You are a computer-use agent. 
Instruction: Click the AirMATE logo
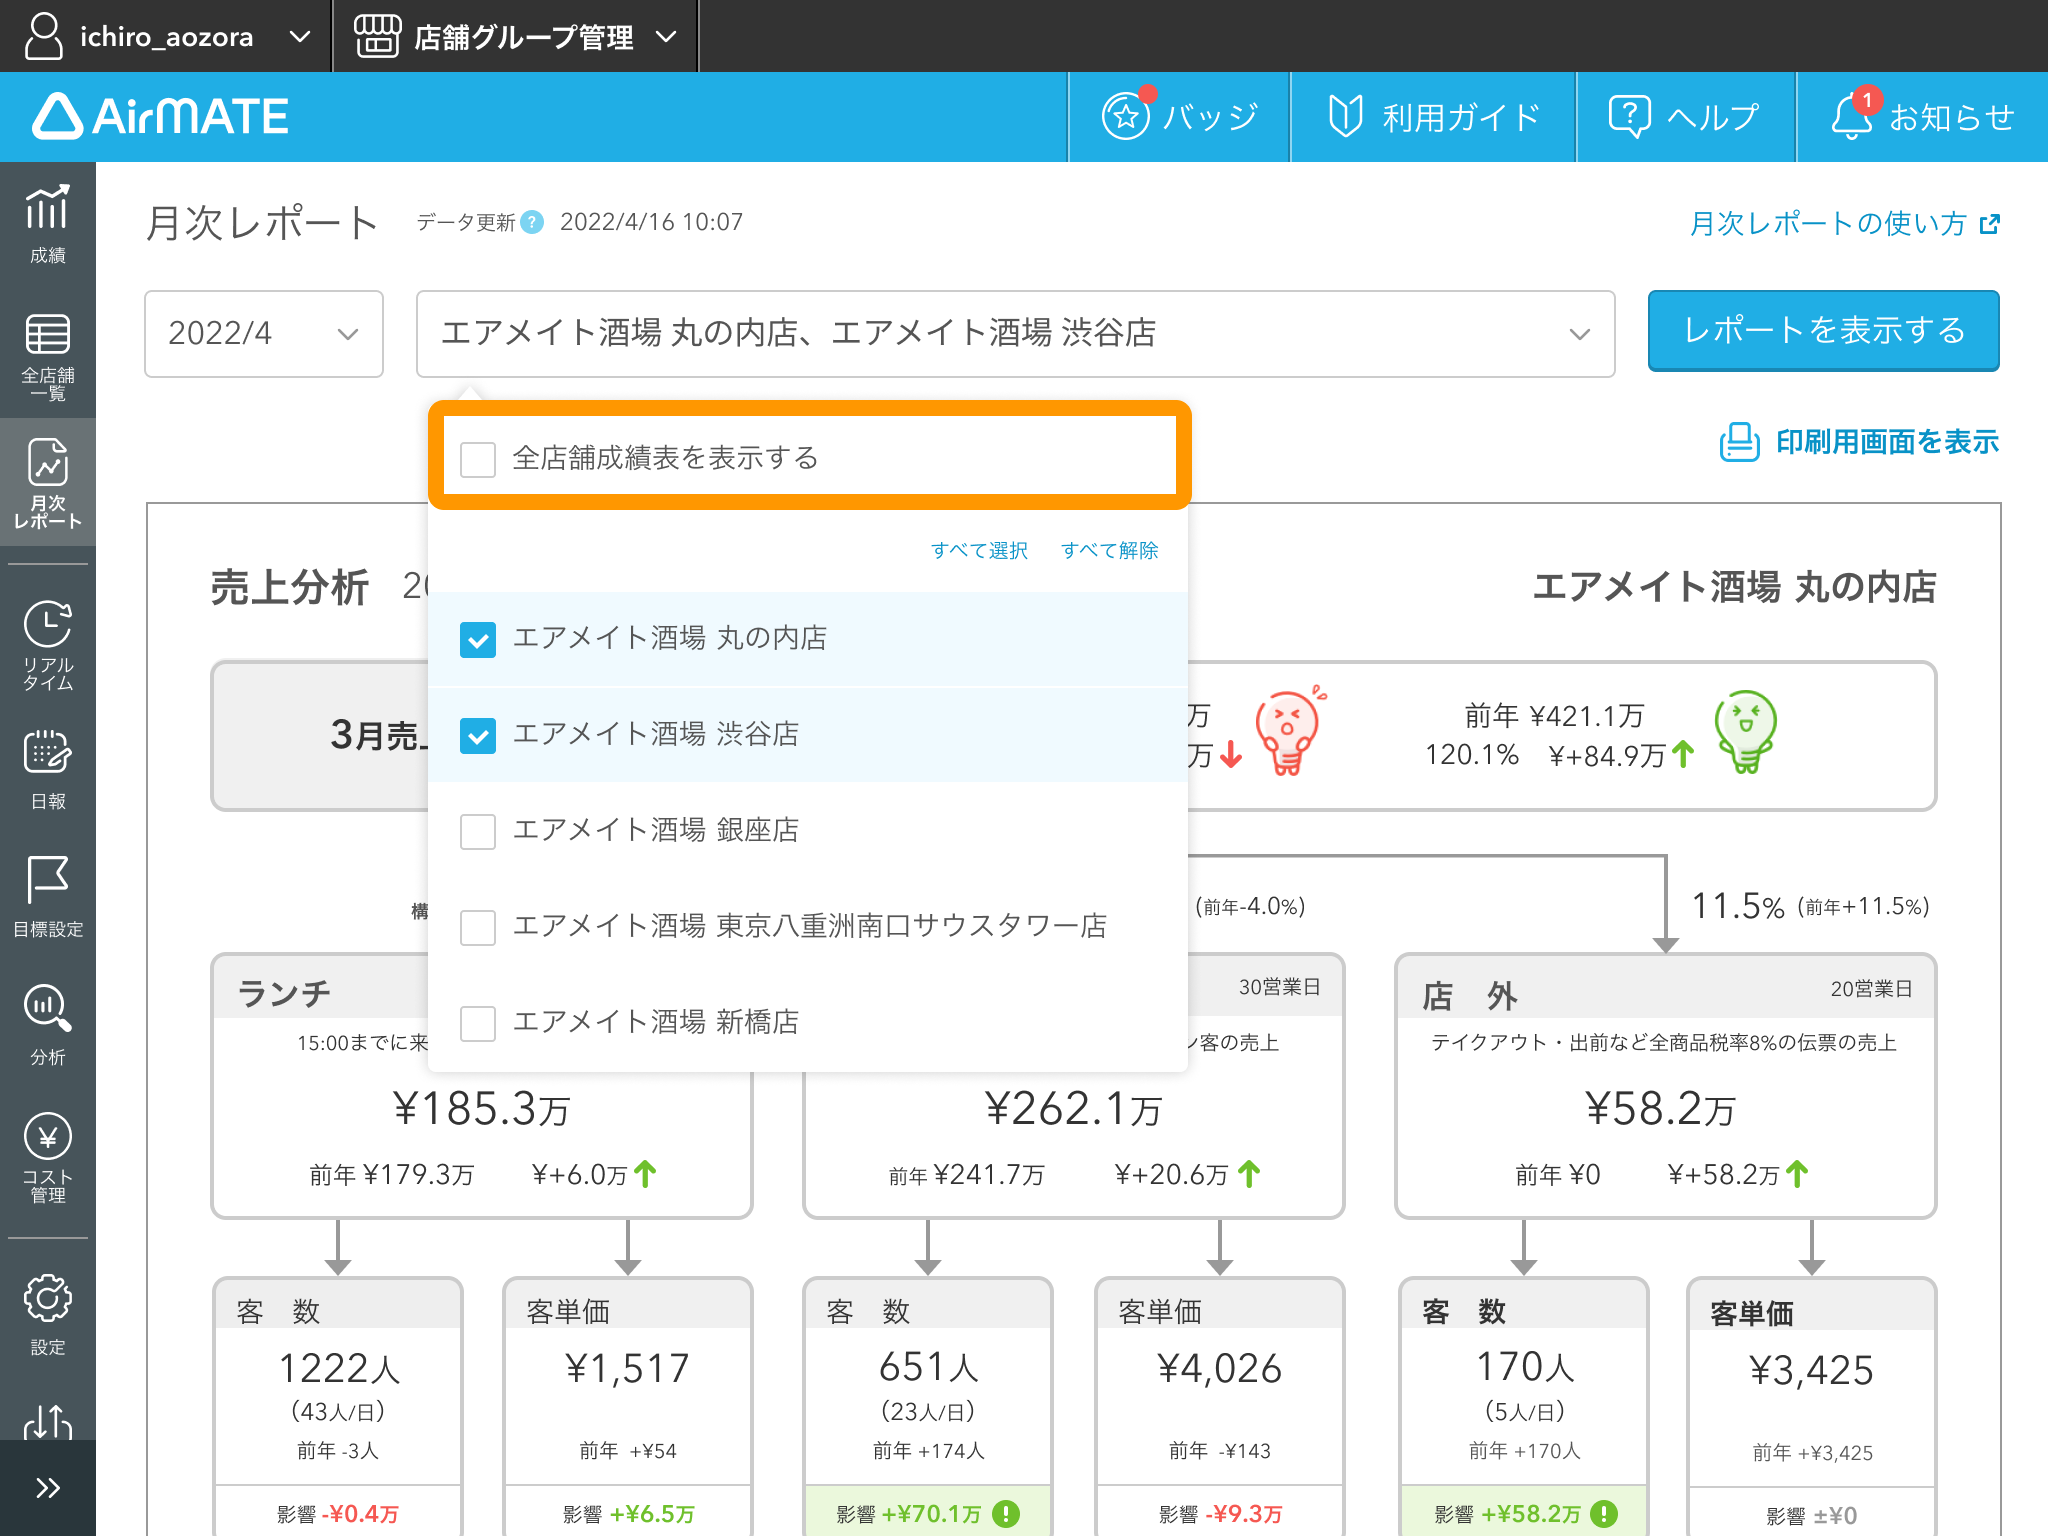pyautogui.click(x=160, y=116)
